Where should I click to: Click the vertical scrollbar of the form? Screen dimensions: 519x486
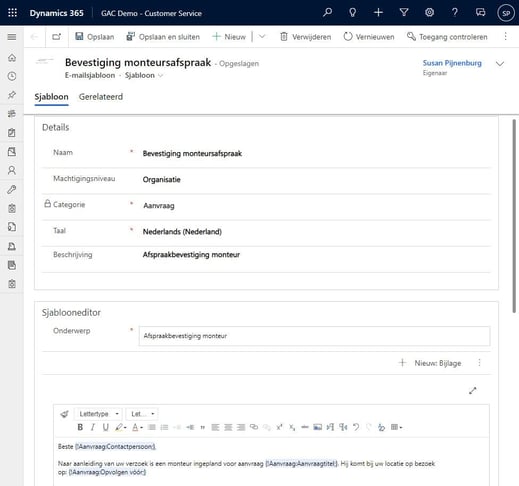point(514,216)
